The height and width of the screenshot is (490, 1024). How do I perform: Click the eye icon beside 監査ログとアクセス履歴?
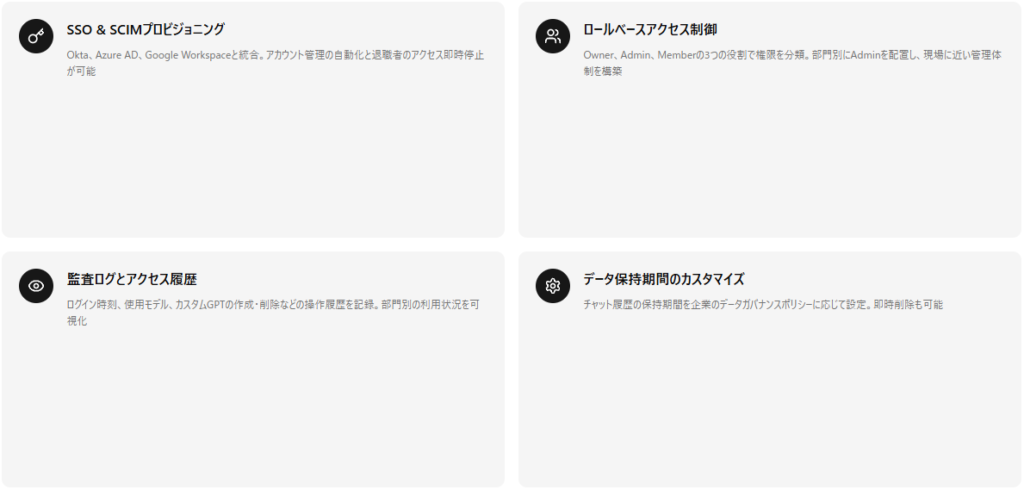(x=36, y=286)
